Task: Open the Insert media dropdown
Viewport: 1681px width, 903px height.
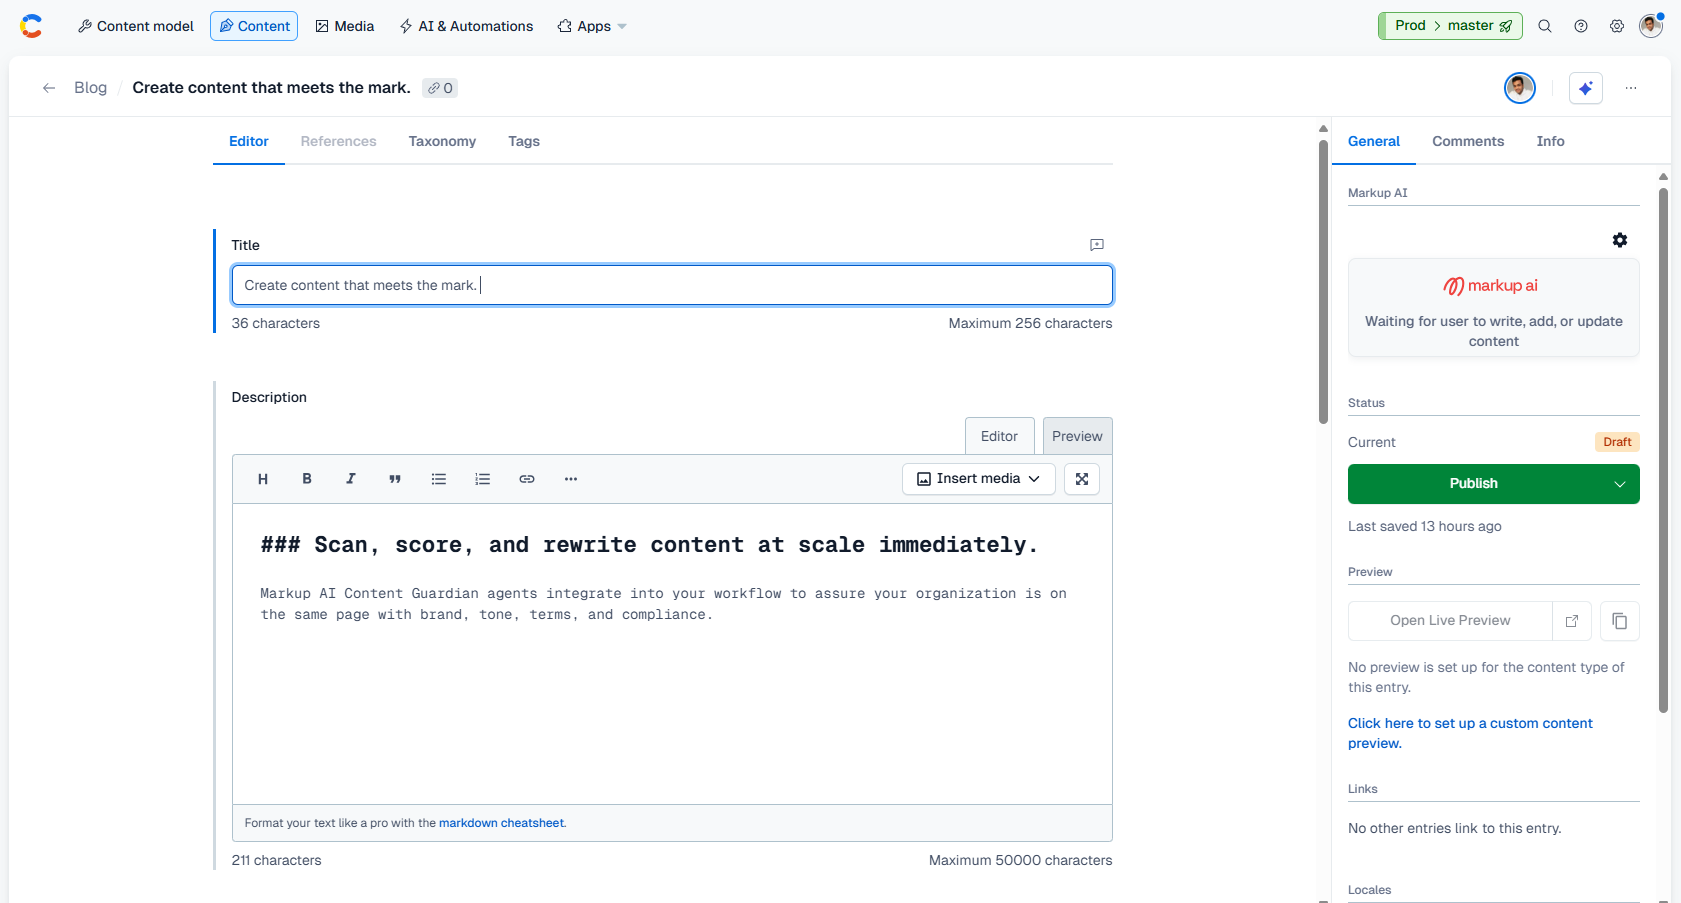Action: (x=978, y=478)
